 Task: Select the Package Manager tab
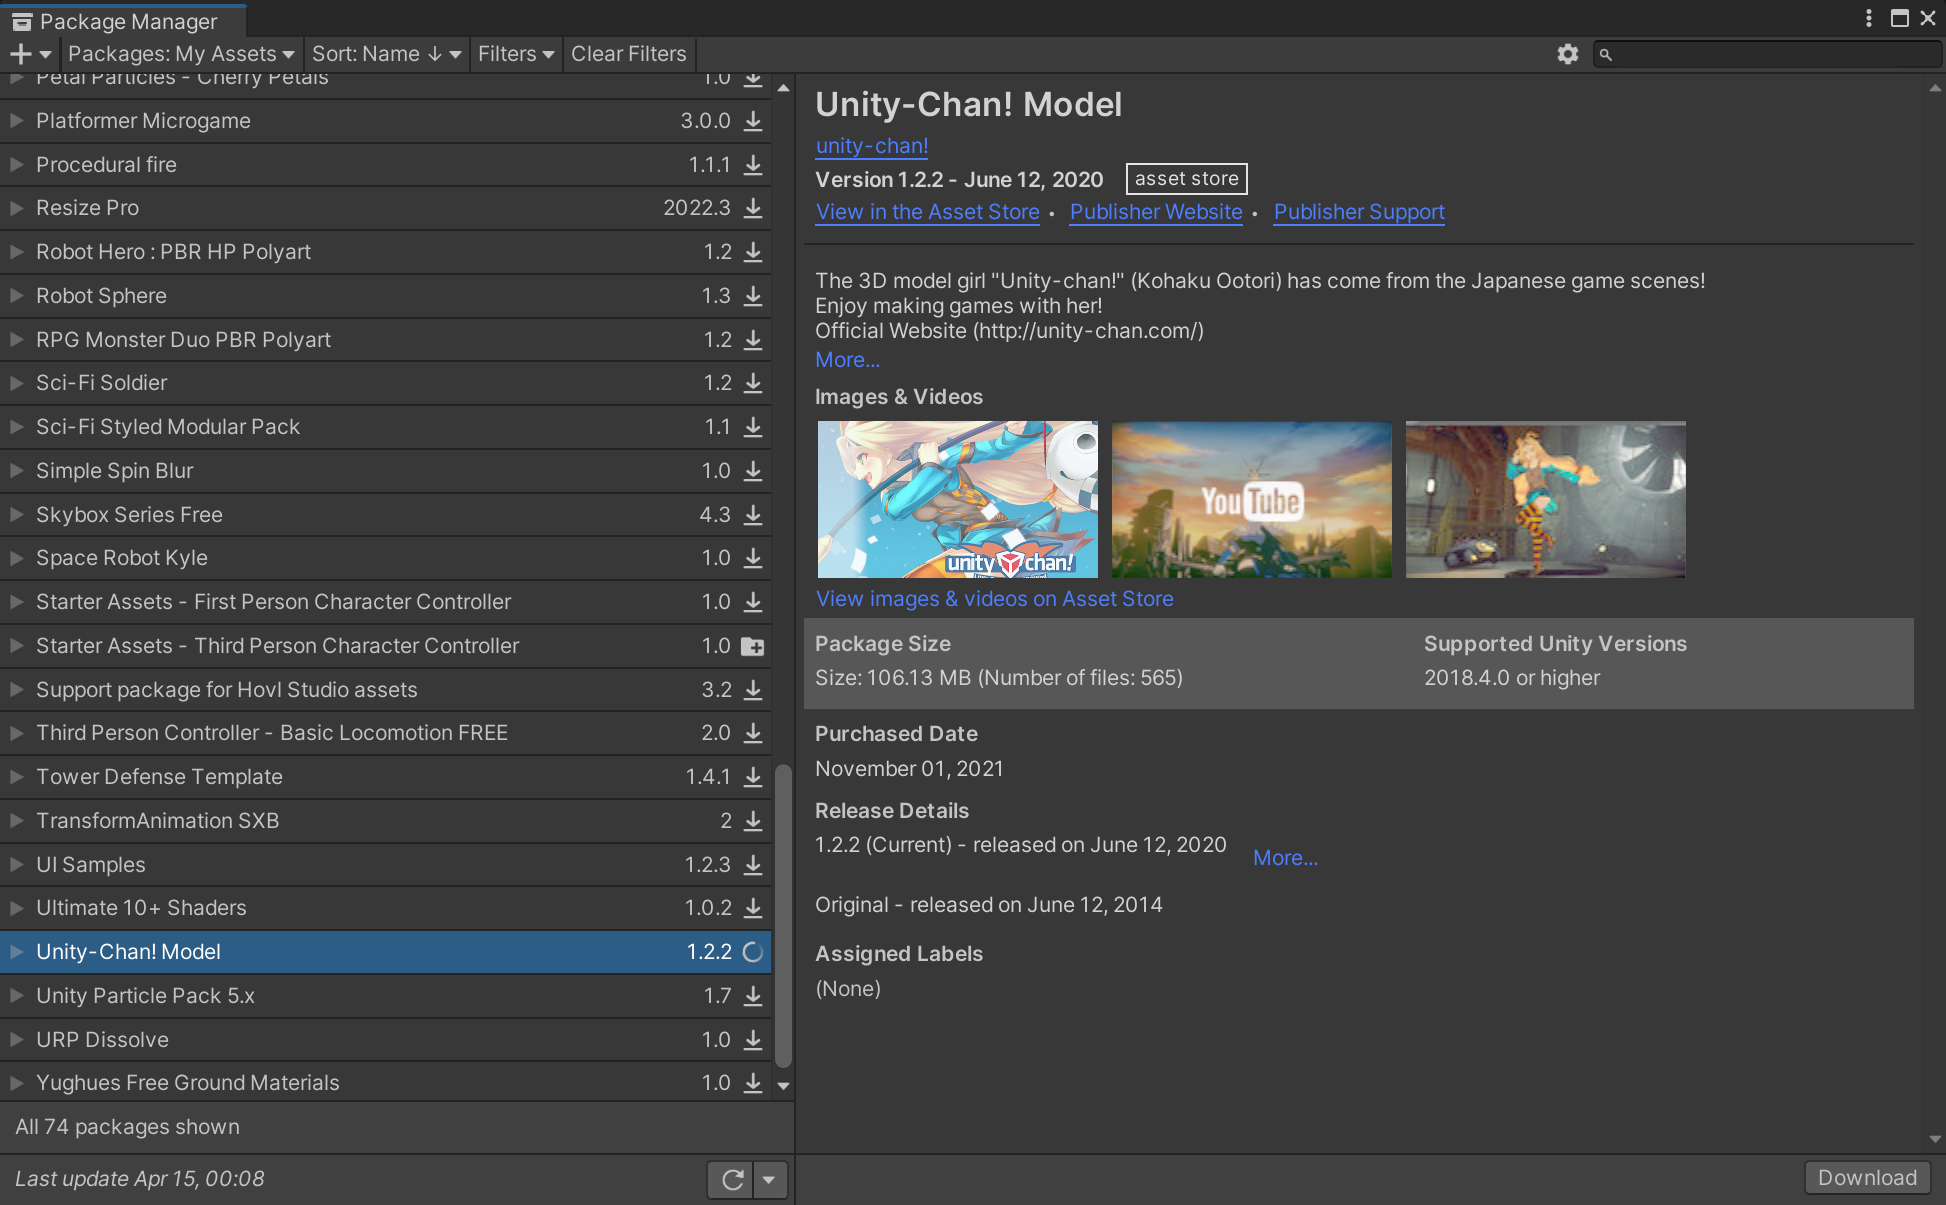[x=123, y=21]
